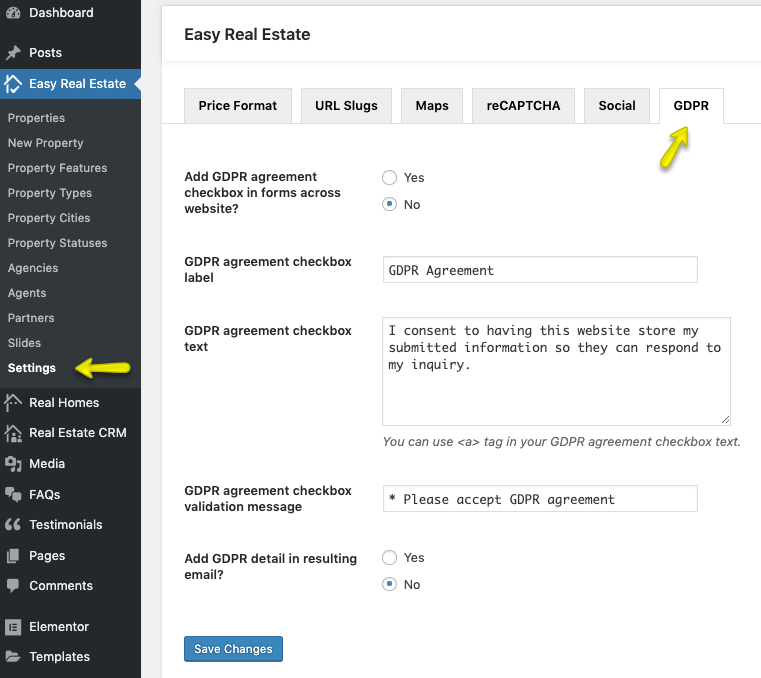
Task: Click the 'Easy Real Estate' page heading
Action: point(247,34)
